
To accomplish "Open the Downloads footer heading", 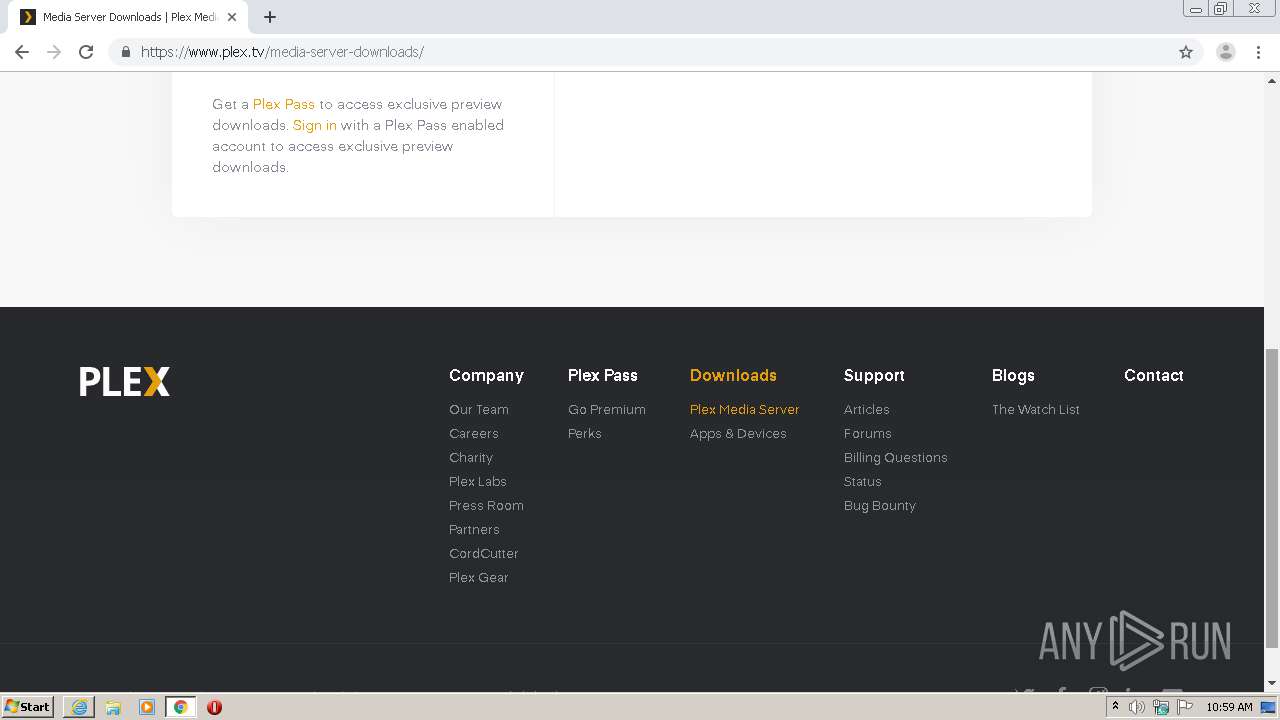I will (733, 375).
